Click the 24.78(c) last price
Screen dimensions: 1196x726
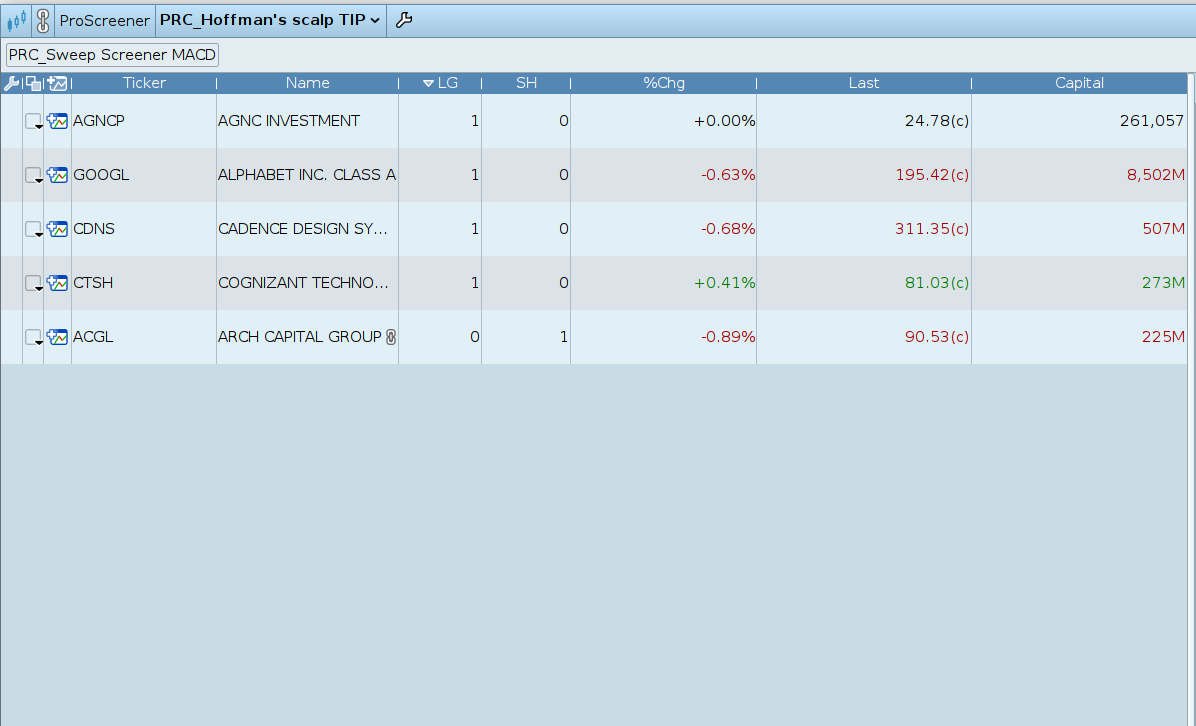pos(937,120)
